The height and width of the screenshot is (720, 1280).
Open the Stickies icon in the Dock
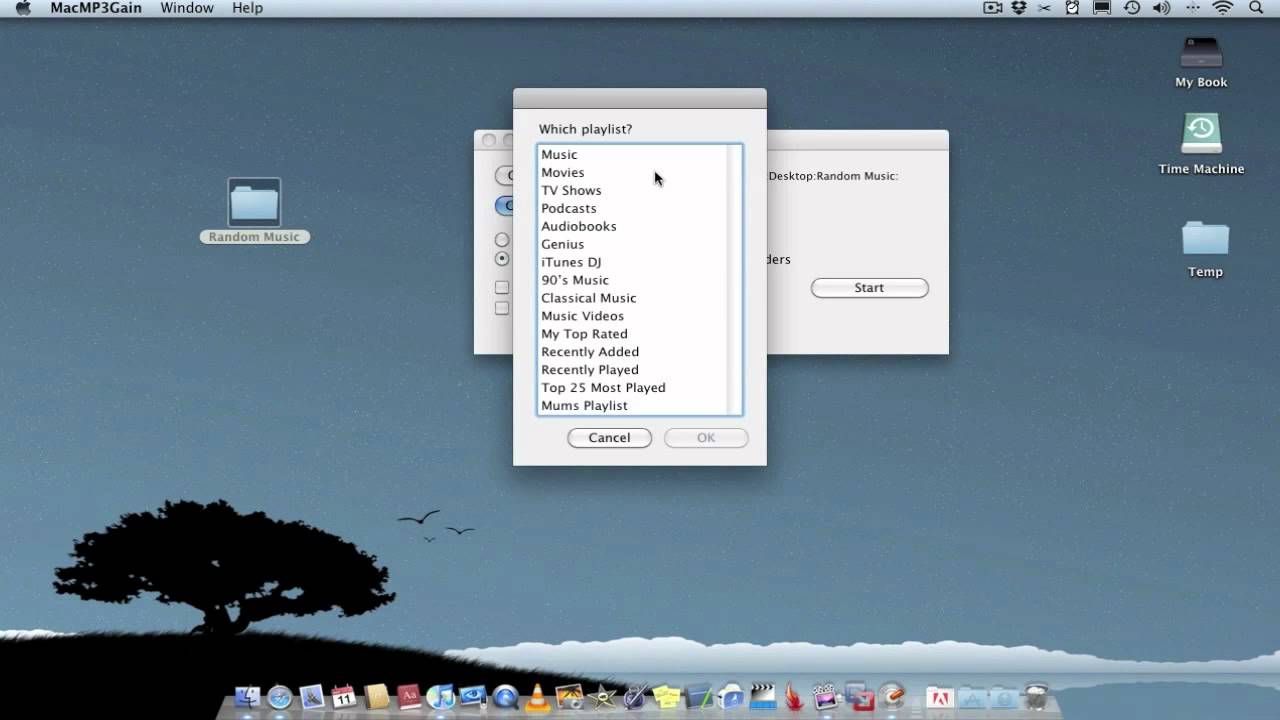coord(666,697)
